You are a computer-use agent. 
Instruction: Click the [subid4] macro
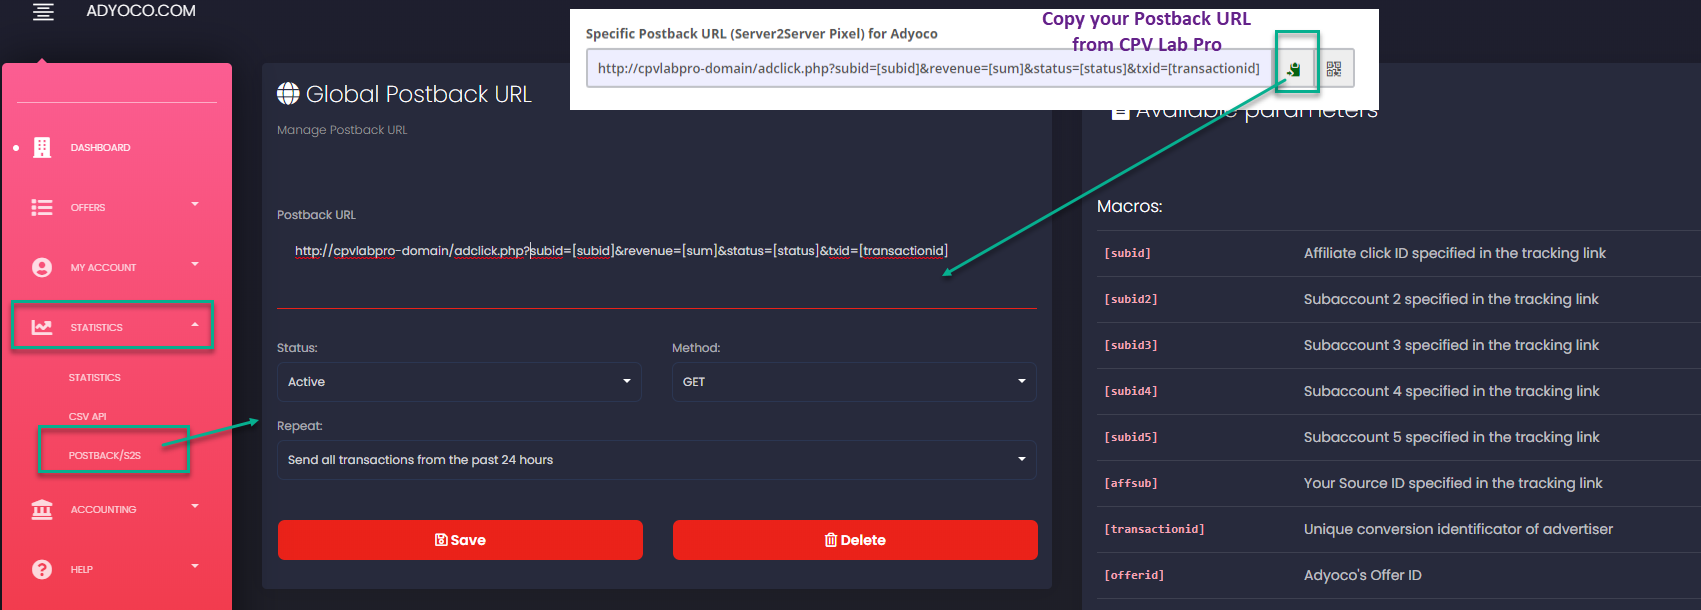coord(1130,392)
